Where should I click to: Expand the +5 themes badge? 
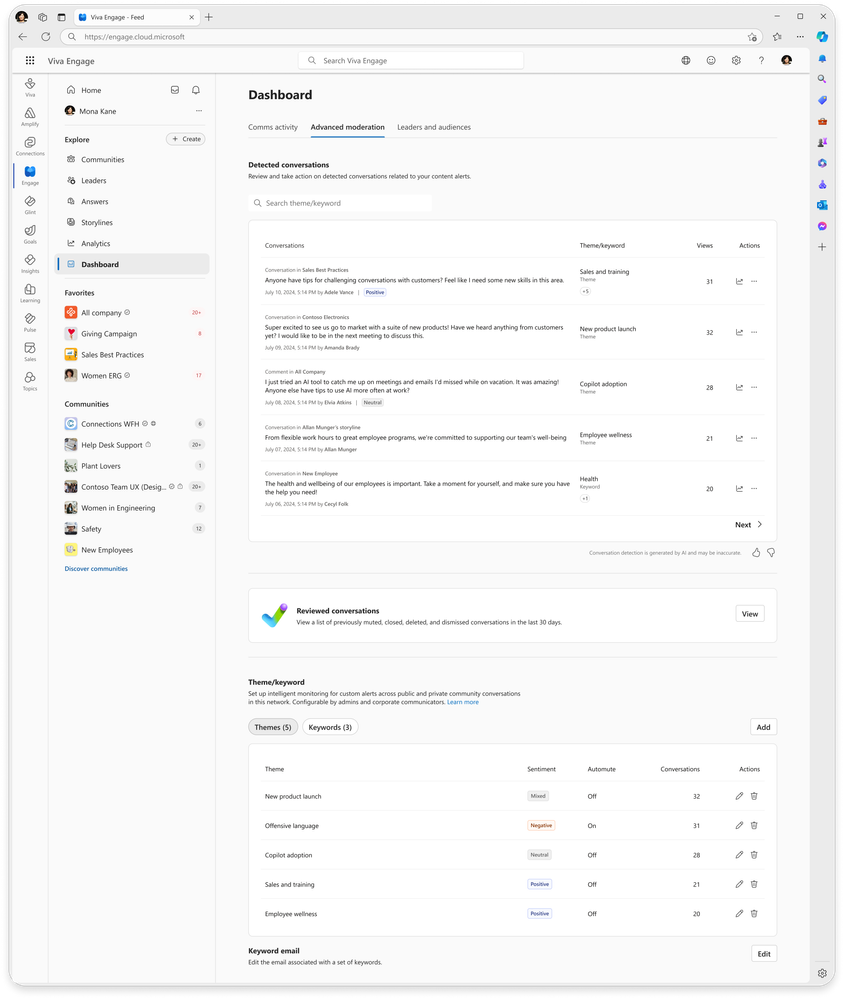(585, 292)
